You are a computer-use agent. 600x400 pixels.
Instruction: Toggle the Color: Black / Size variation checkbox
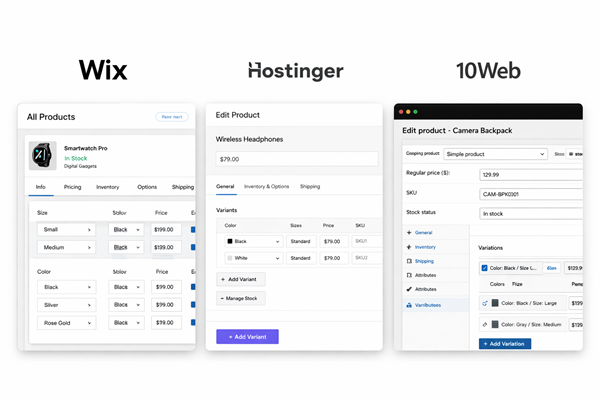pos(485,268)
